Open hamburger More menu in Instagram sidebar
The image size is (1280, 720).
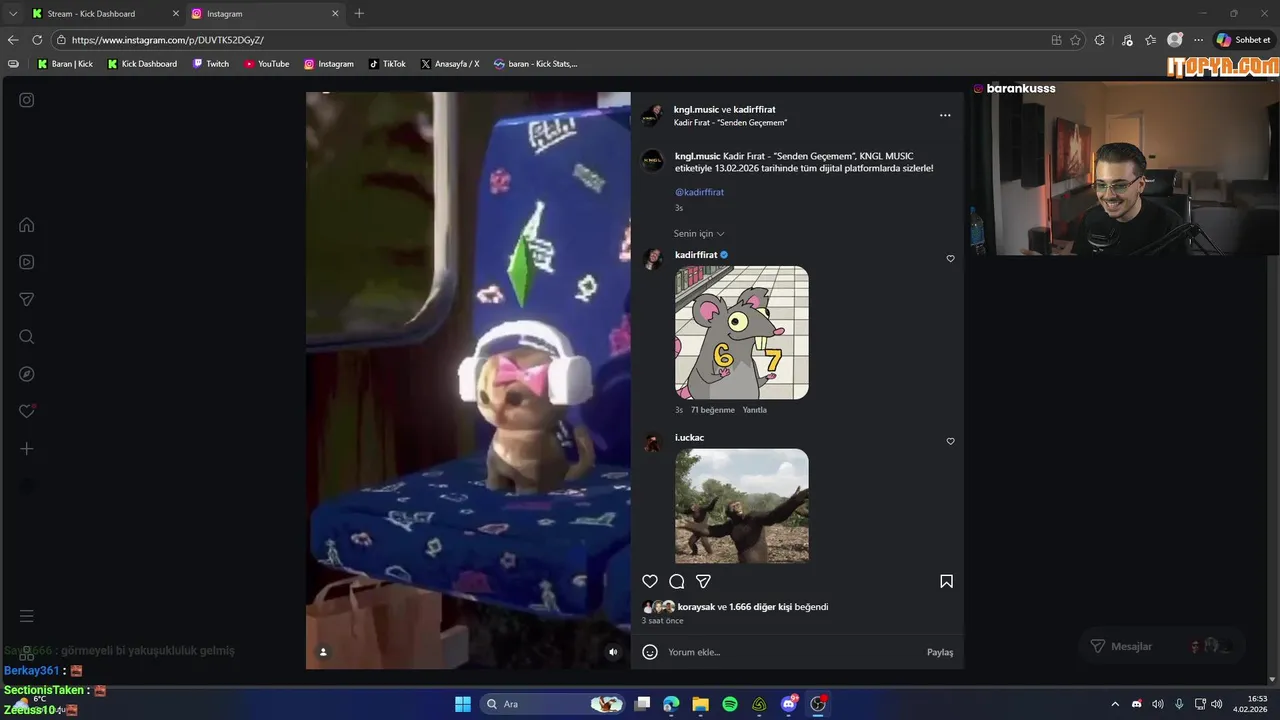(27, 616)
